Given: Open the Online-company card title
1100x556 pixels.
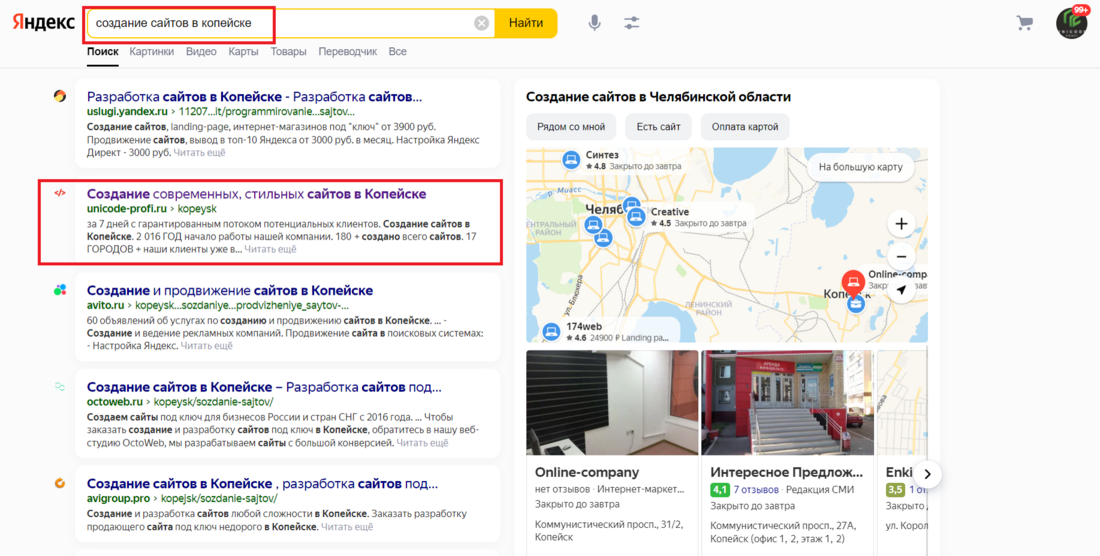Looking at the screenshot, I should [x=586, y=472].
